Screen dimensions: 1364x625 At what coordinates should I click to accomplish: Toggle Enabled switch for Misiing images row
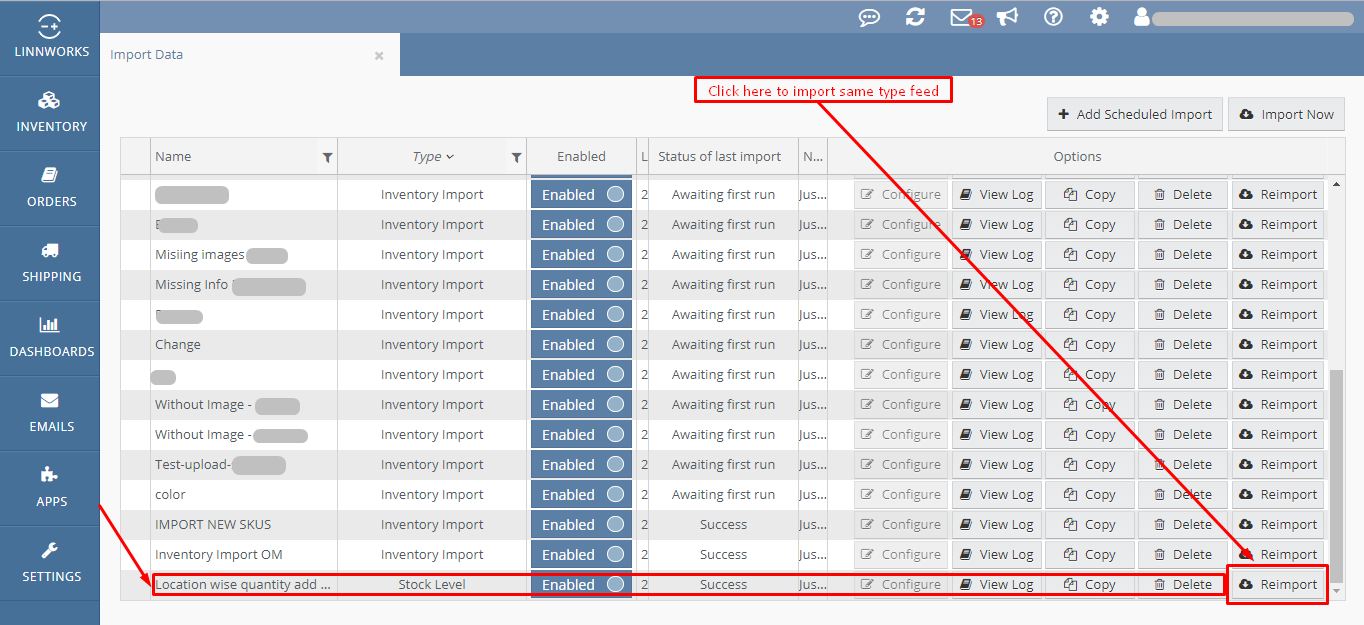581,255
